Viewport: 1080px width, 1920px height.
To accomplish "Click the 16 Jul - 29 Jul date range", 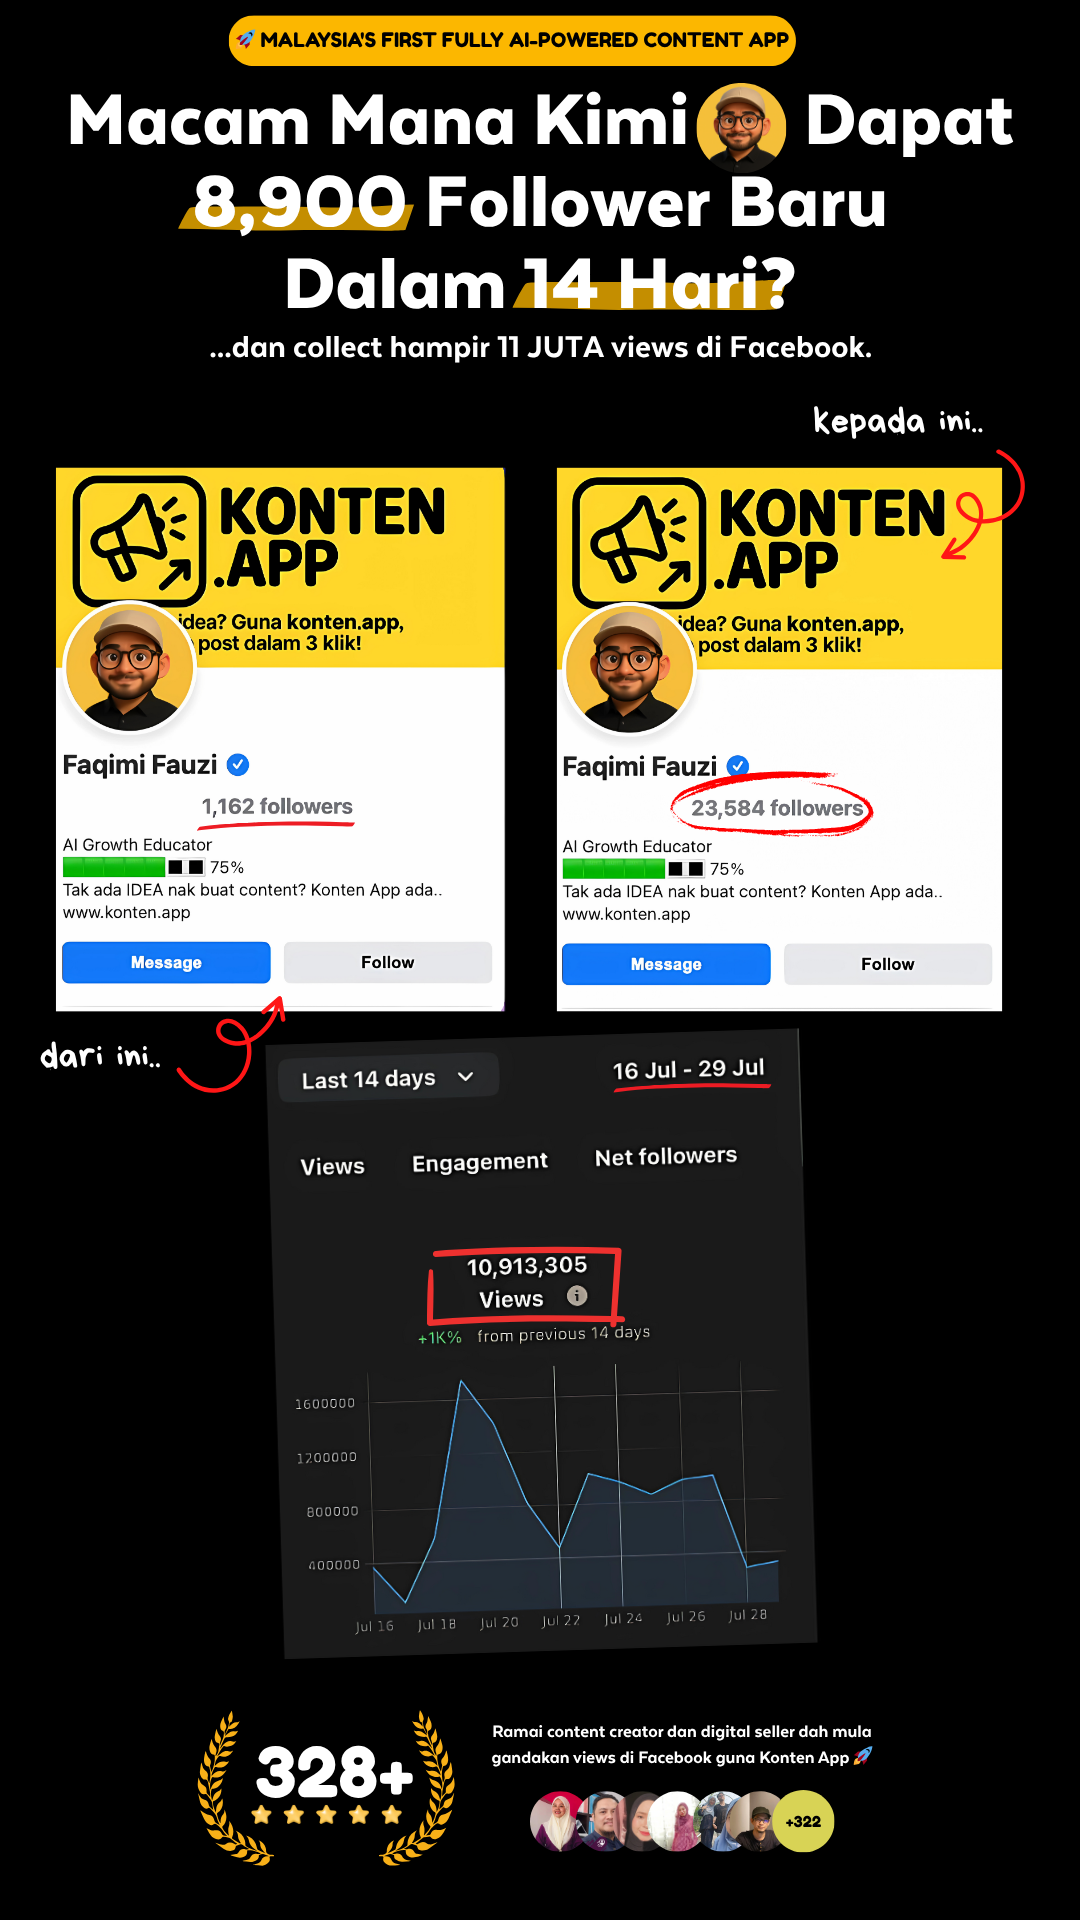I will coord(688,1069).
